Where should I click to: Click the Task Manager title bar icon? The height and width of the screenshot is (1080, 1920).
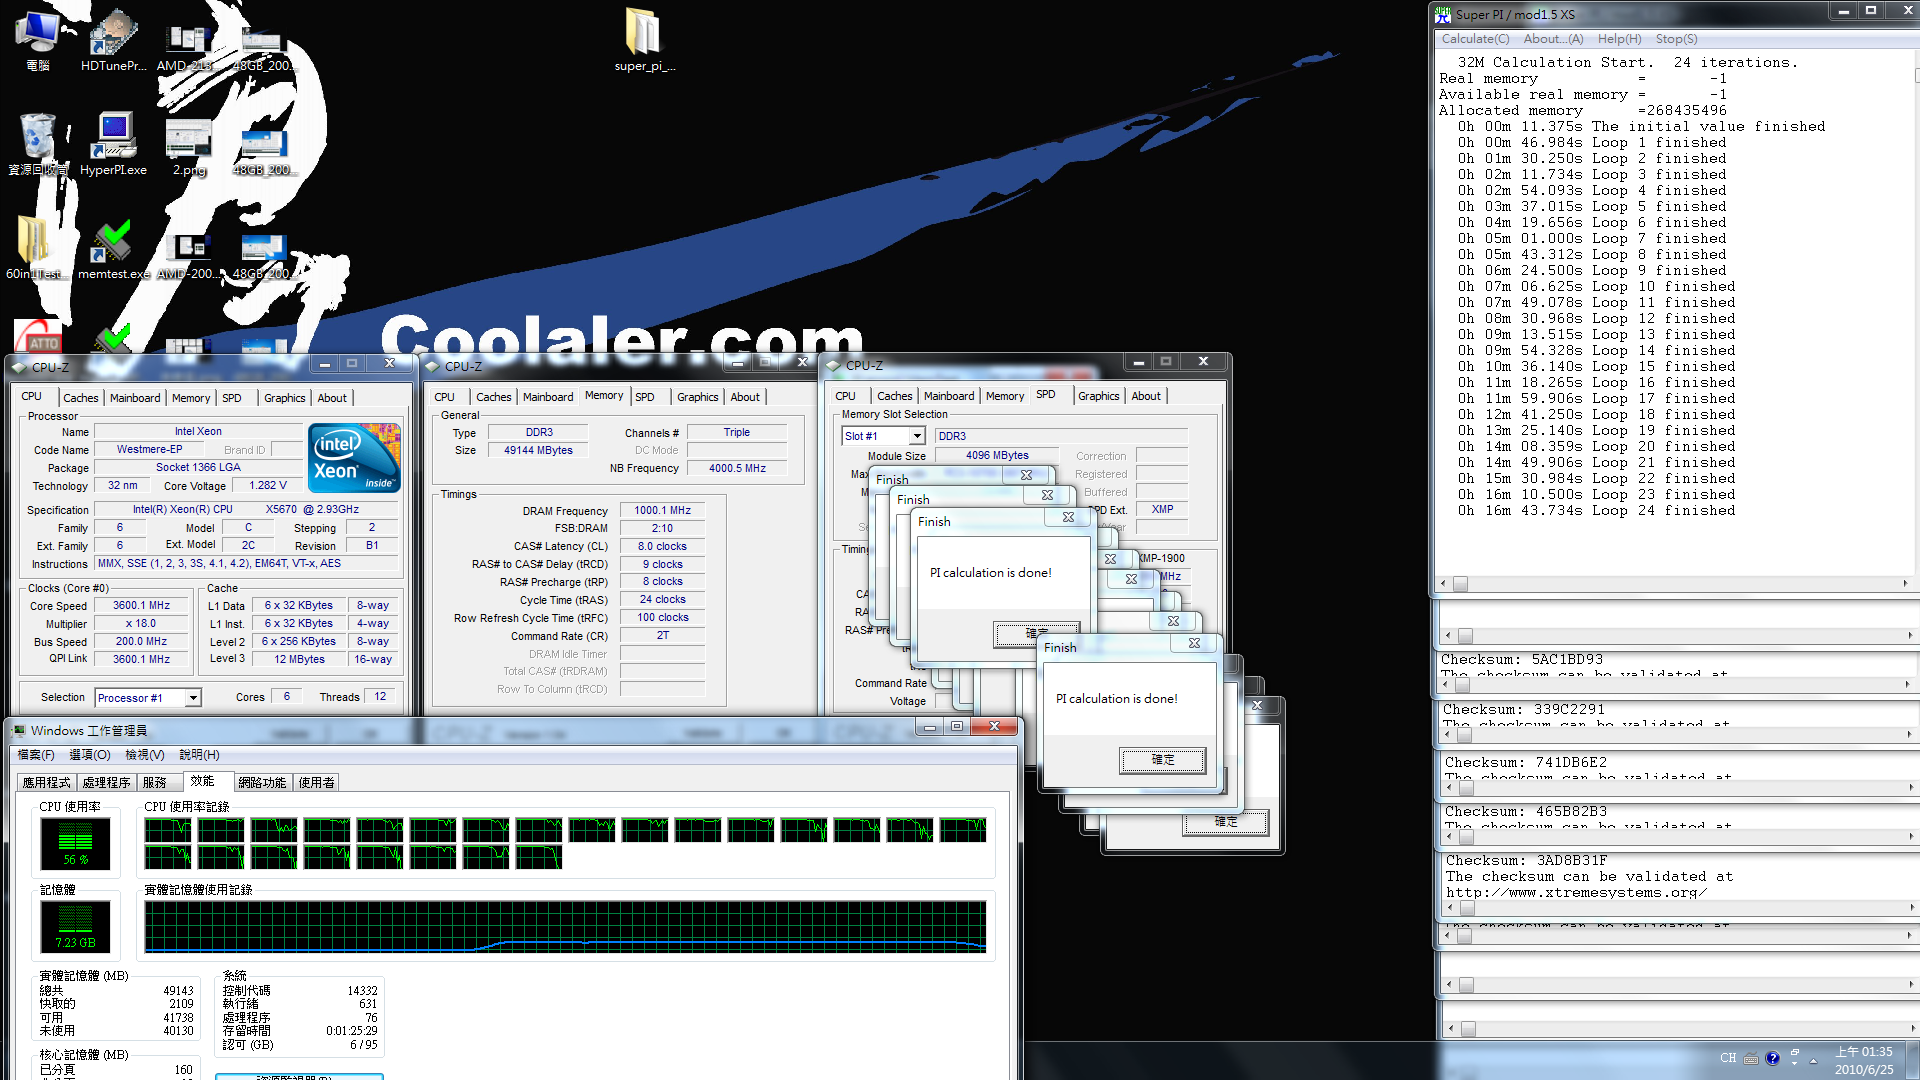tap(19, 731)
